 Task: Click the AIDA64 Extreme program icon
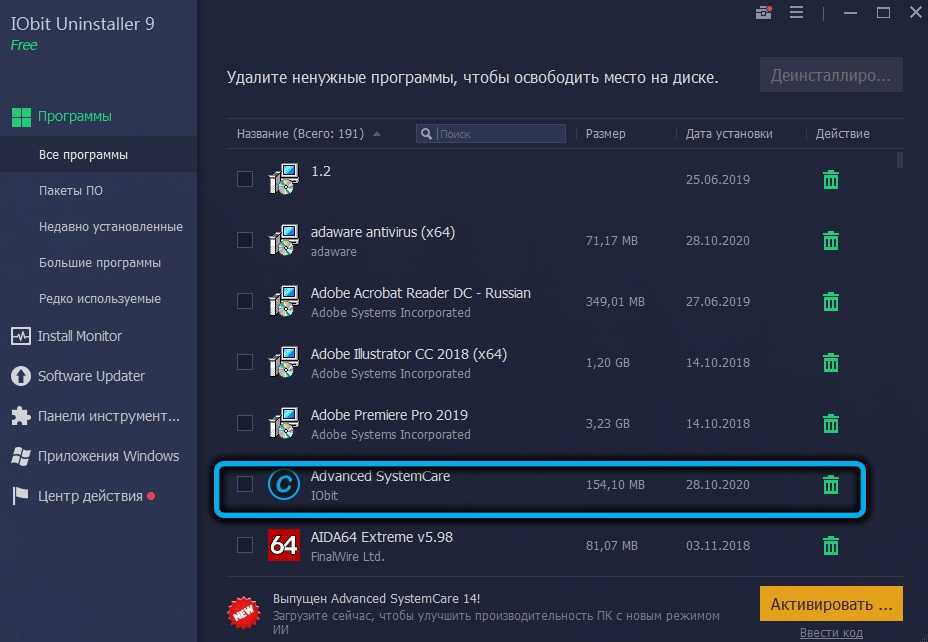[284, 546]
